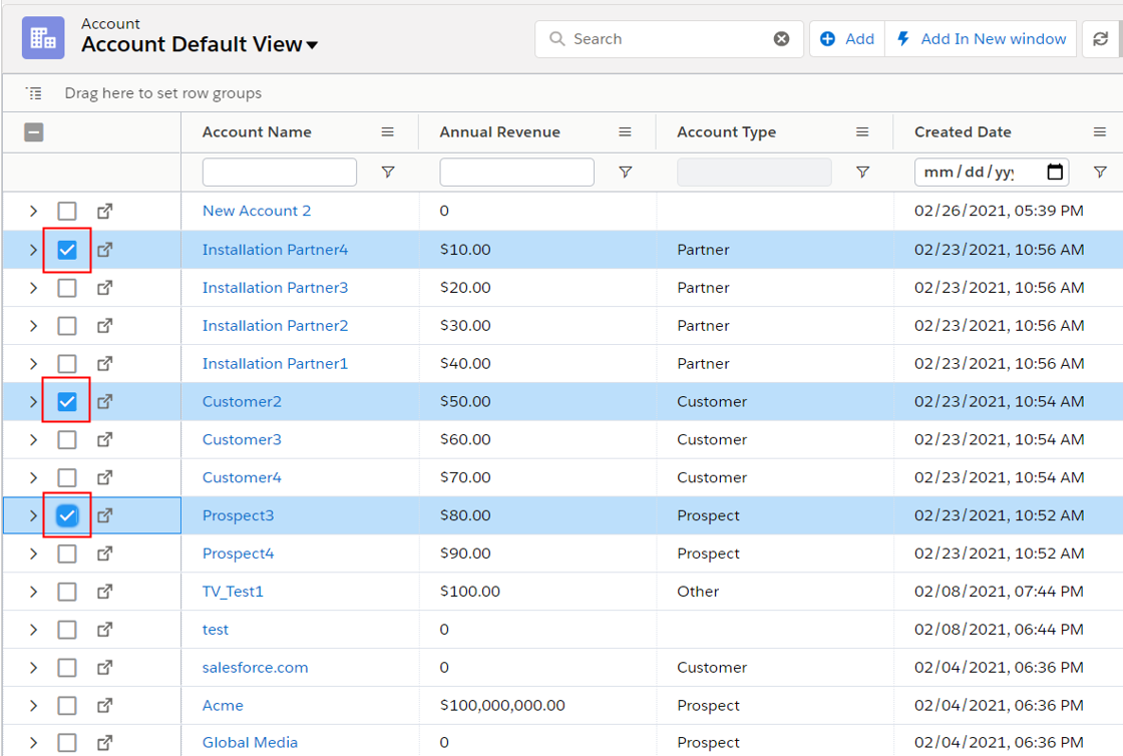Expand the TV_Test1 row details
The image size is (1123, 756).
33,592
